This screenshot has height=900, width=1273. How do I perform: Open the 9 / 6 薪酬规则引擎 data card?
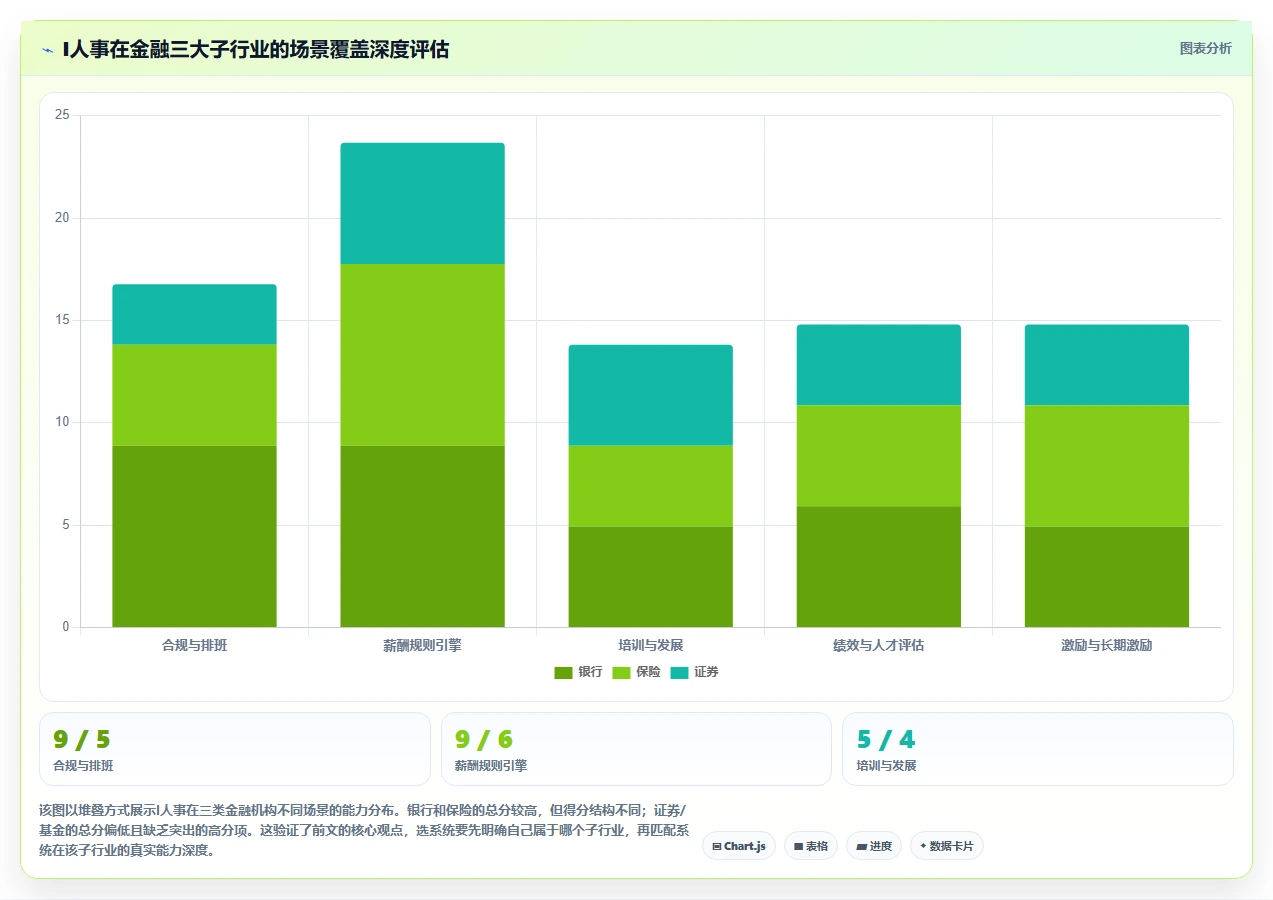tap(636, 749)
